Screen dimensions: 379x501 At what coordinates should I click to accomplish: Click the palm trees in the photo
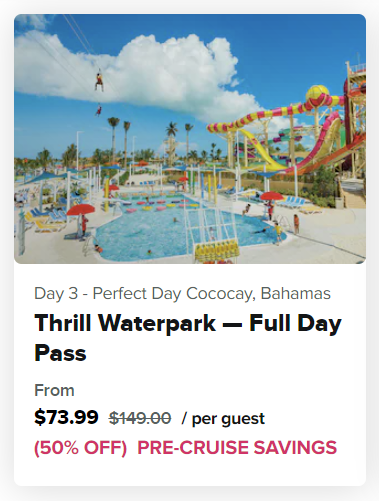click(119, 137)
